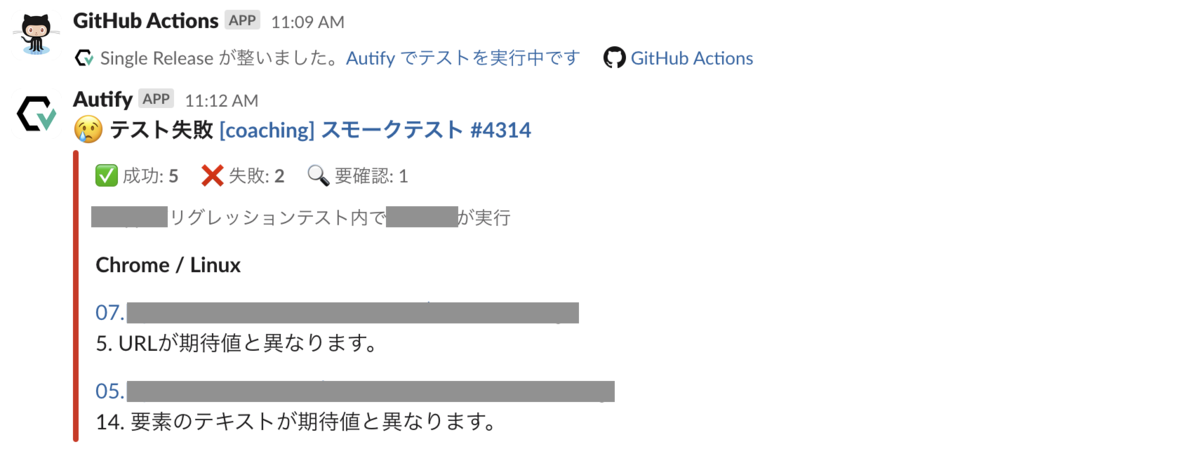Open the GitHub Actions footer link
This screenshot has height=449, width=1200.
click(x=692, y=58)
